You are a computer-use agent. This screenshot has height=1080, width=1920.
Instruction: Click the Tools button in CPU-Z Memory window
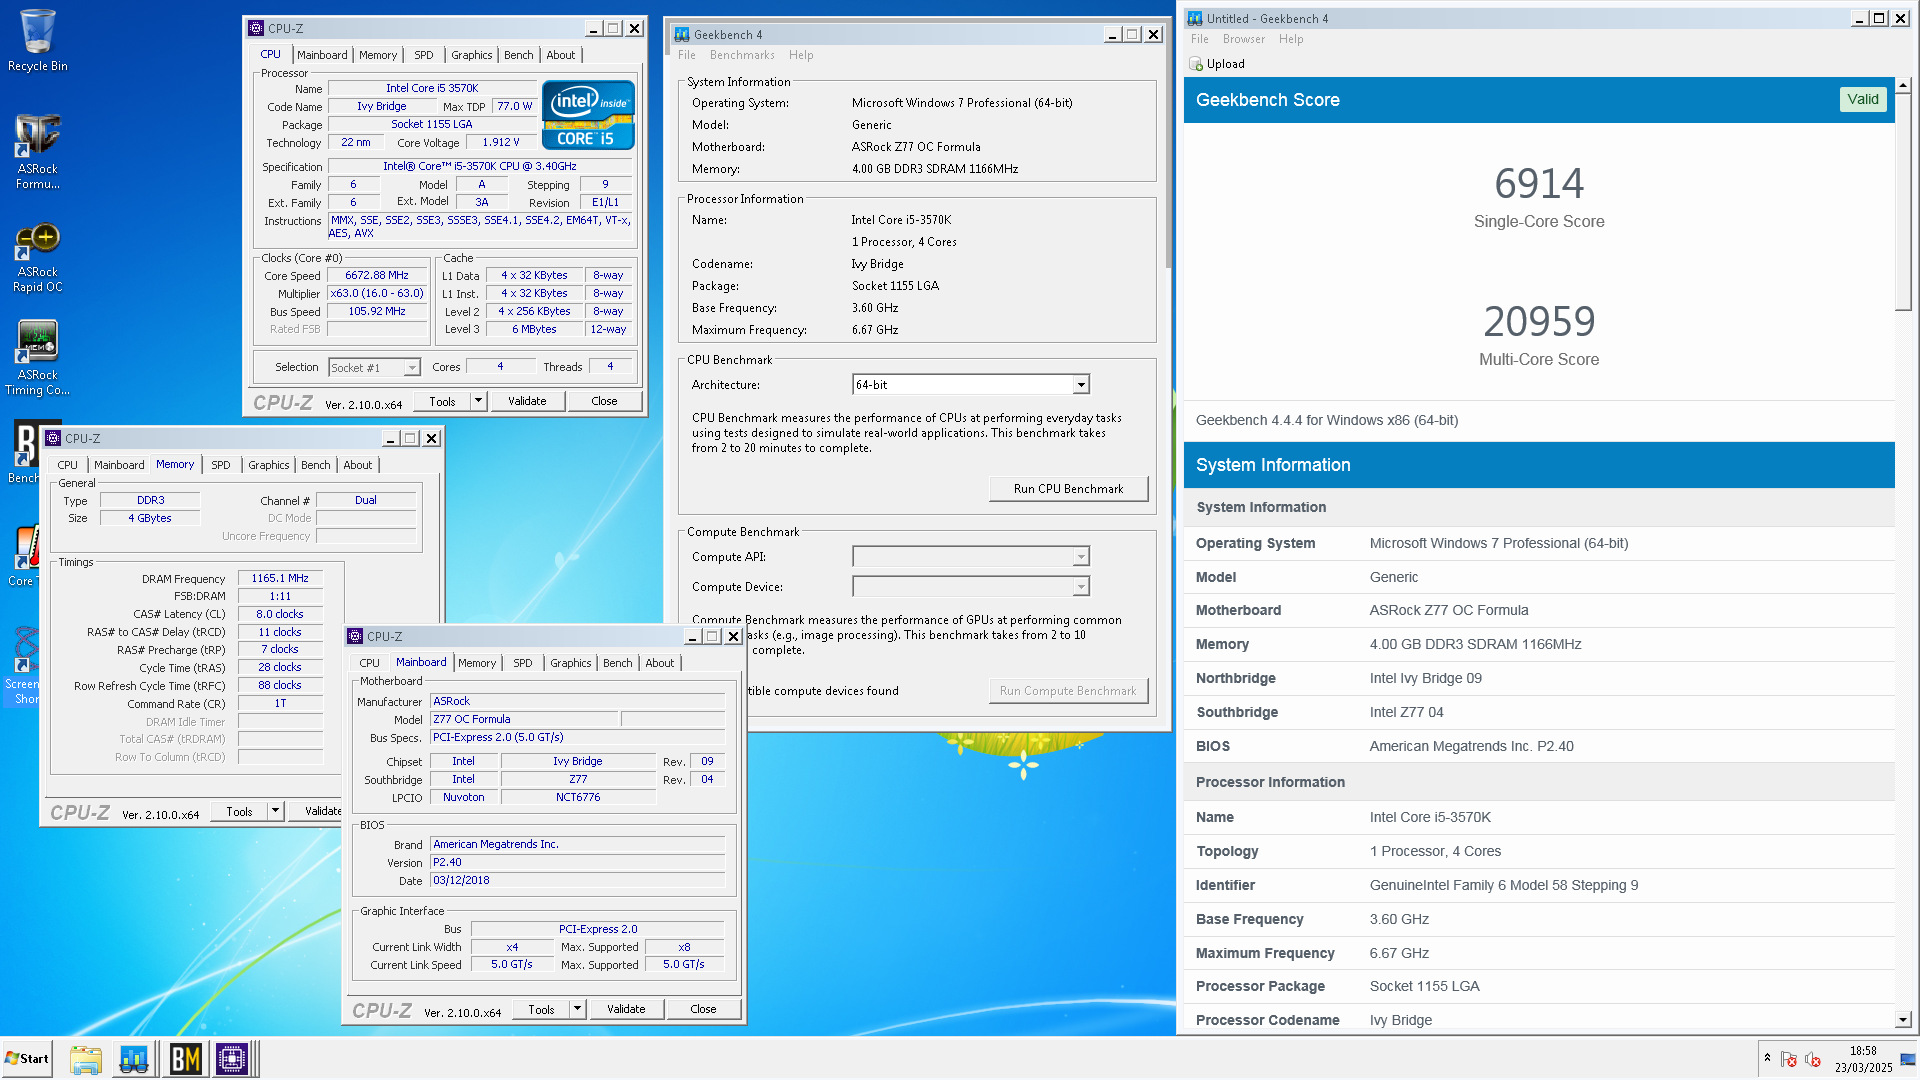click(240, 812)
